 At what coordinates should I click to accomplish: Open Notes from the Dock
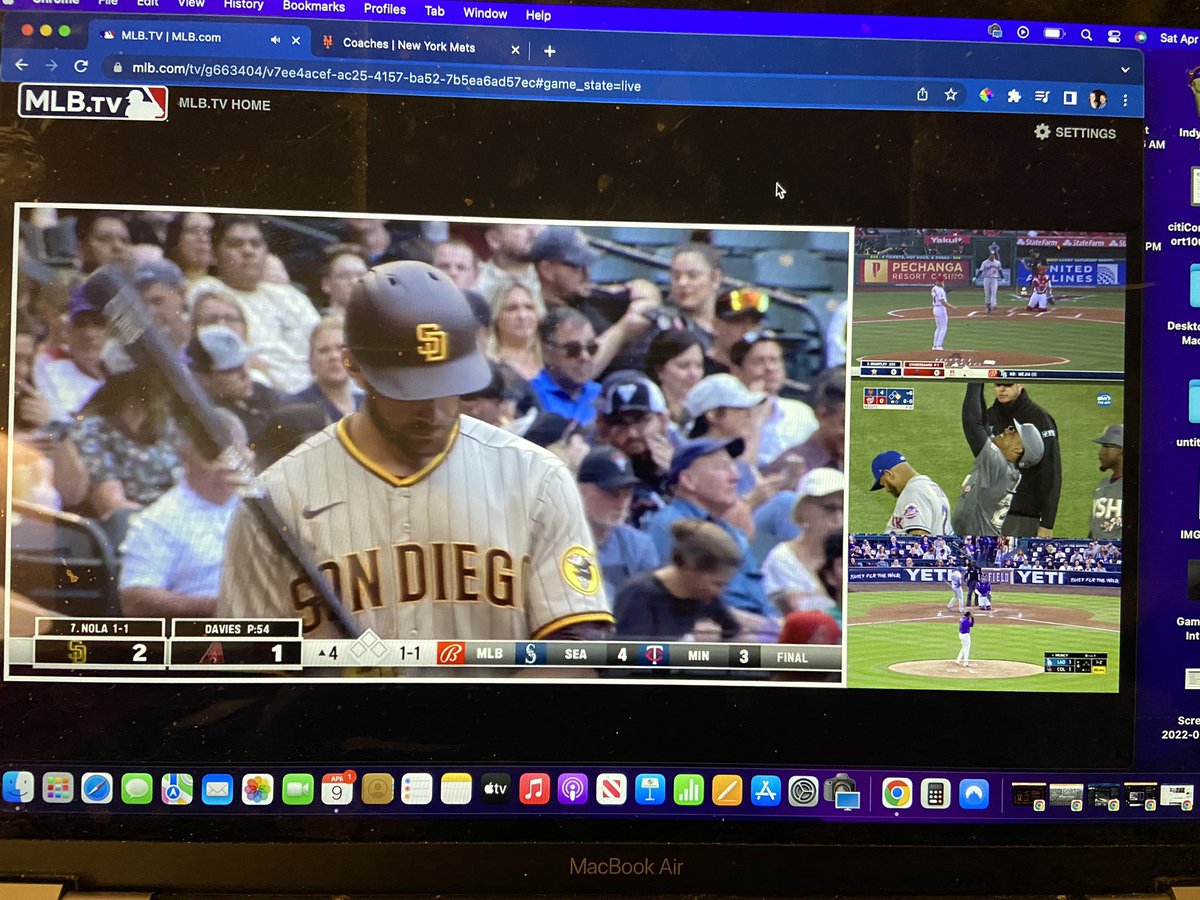[456, 789]
